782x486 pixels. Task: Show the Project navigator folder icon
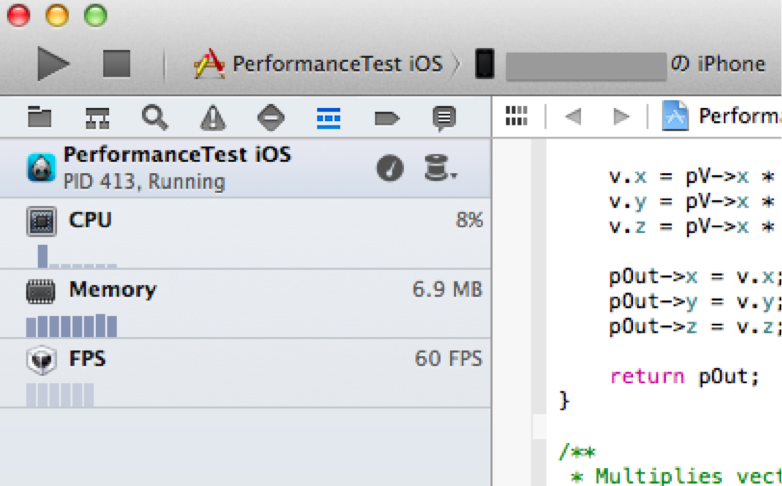(x=39, y=117)
